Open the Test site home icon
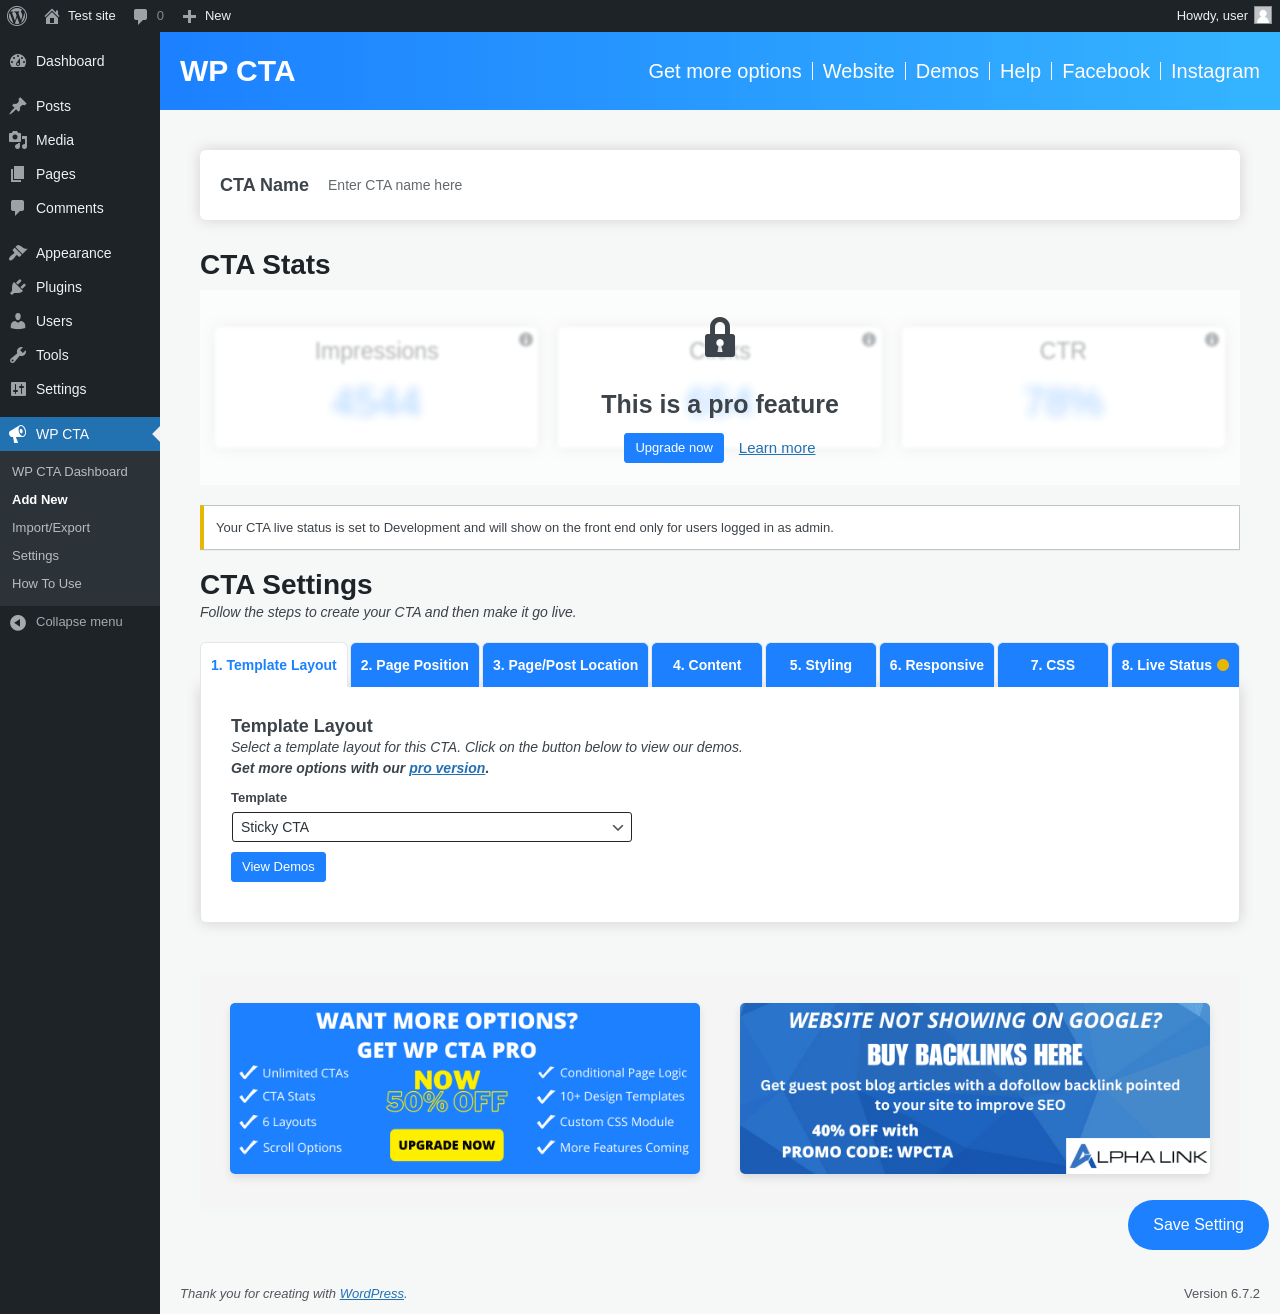The height and width of the screenshot is (1314, 1280). point(52,16)
